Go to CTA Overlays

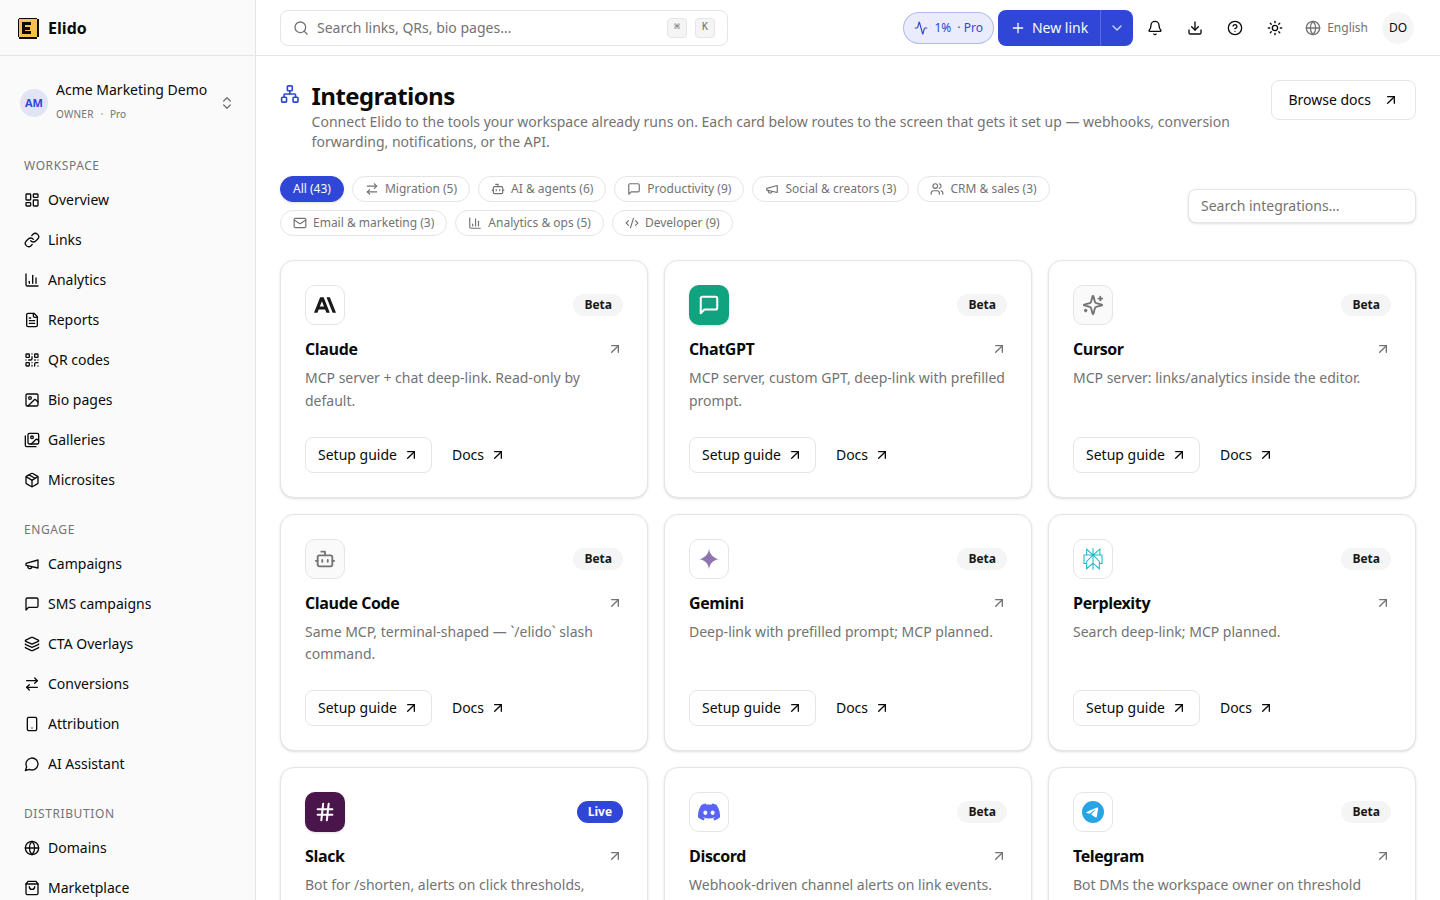point(127,644)
